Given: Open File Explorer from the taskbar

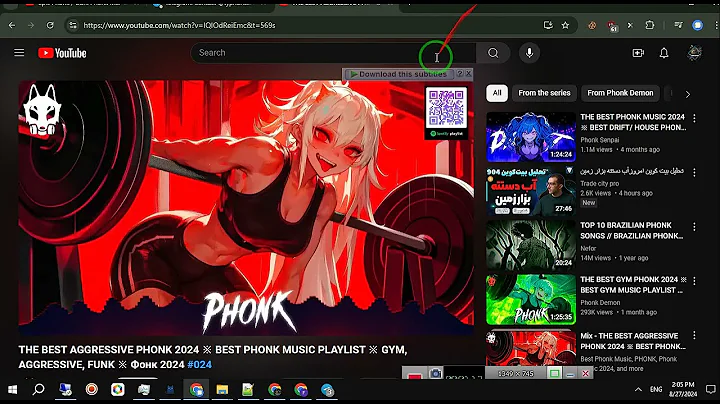Looking at the screenshot, I should click(x=222, y=390).
